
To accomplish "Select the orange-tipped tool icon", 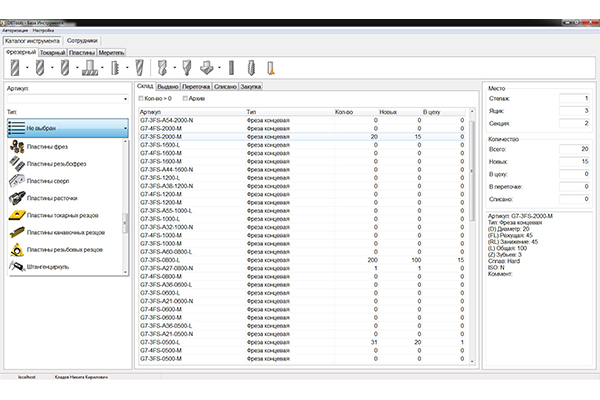I will (271, 68).
